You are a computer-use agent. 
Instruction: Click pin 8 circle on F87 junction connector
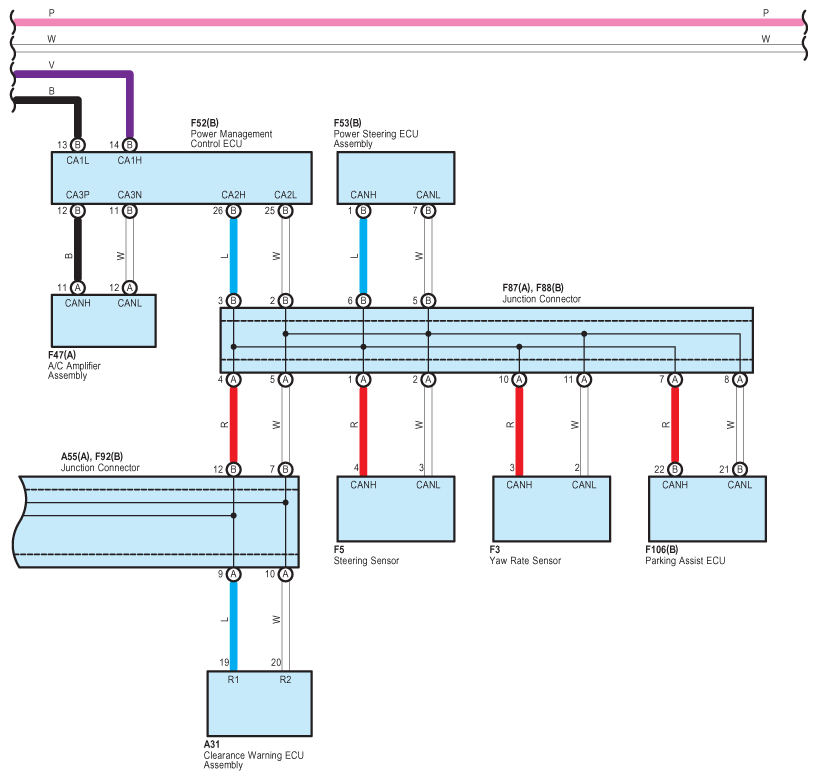pos(739,380)
